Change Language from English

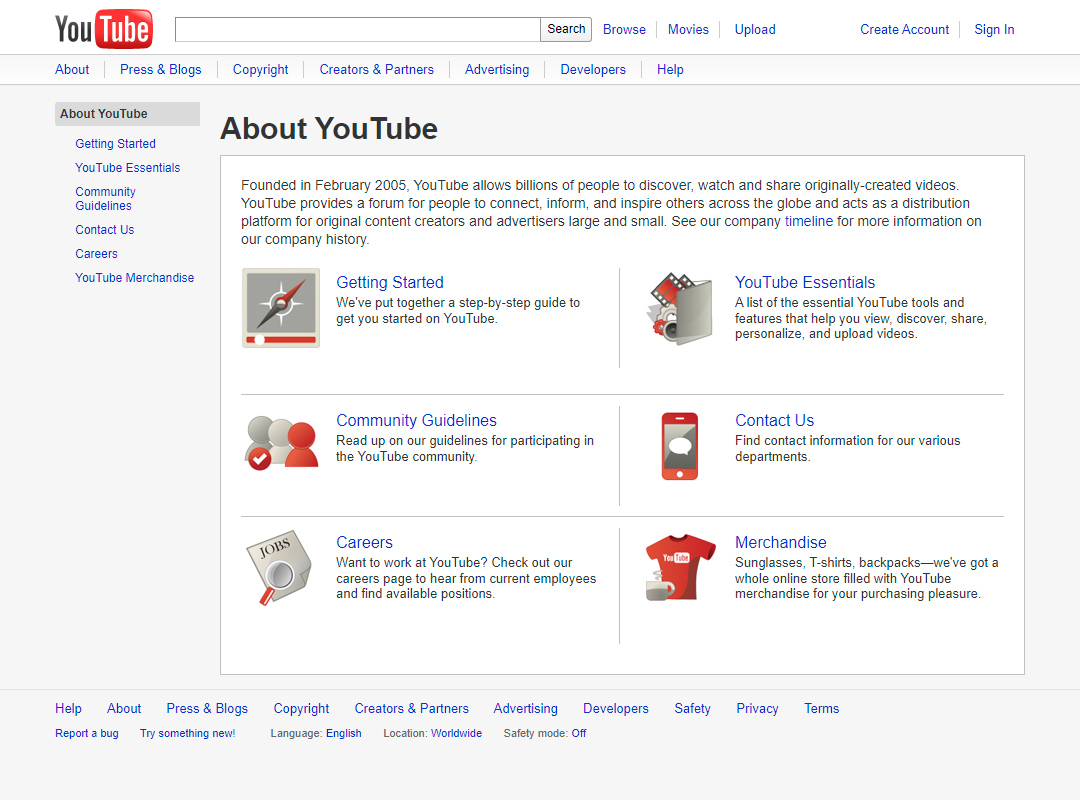pyautogui.click(x=344, y=733)
